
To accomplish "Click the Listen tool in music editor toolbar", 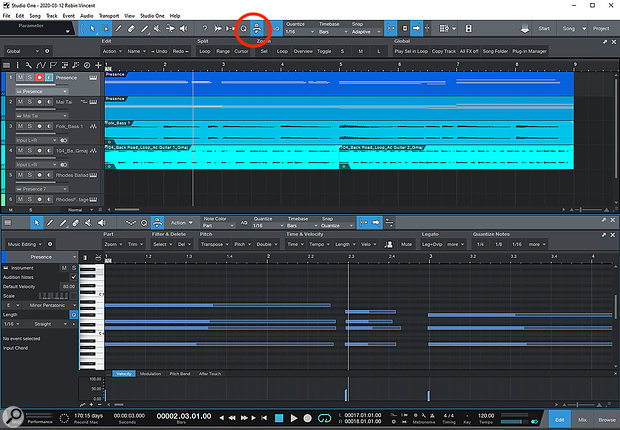I will click(102, 223).
